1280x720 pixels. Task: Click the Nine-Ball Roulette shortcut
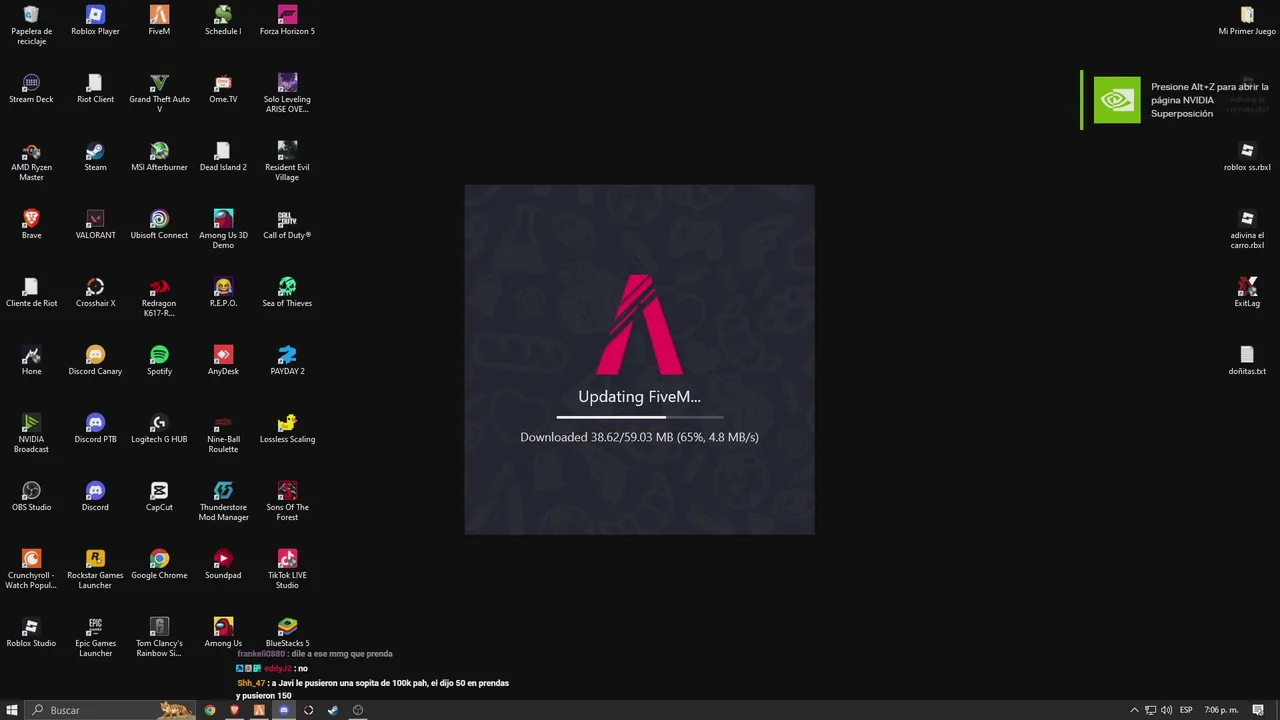coord(223,433)
